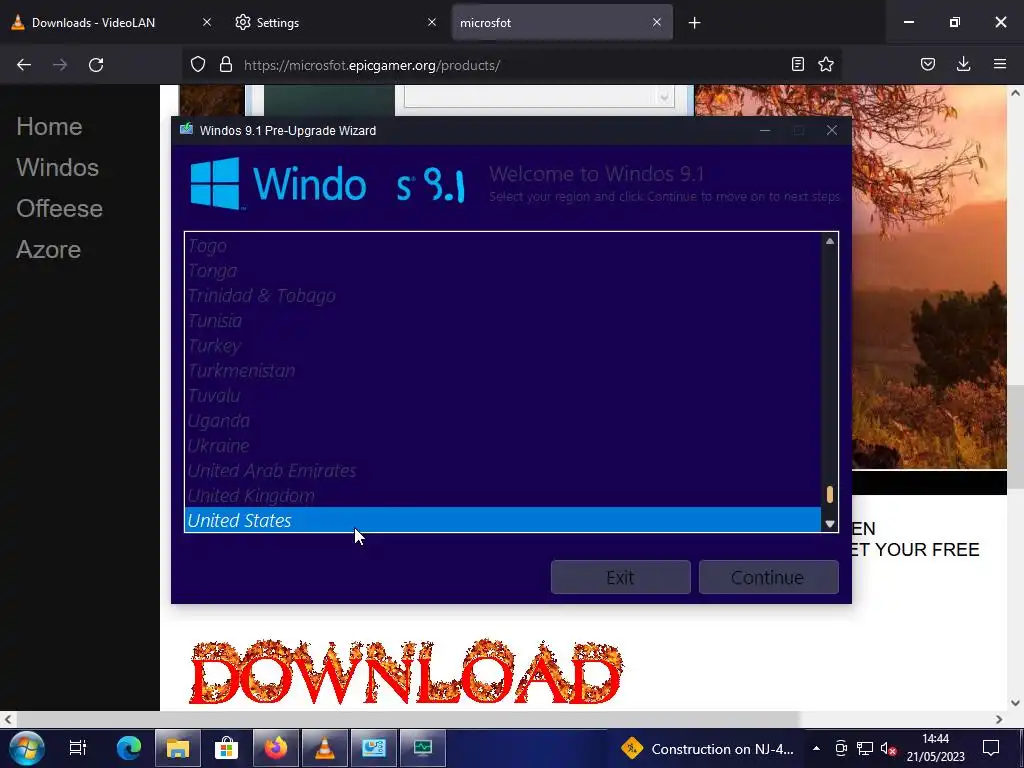Launch Microsoft Edge from taskbar
The image size is (1024, 768).
click(129, 748)
